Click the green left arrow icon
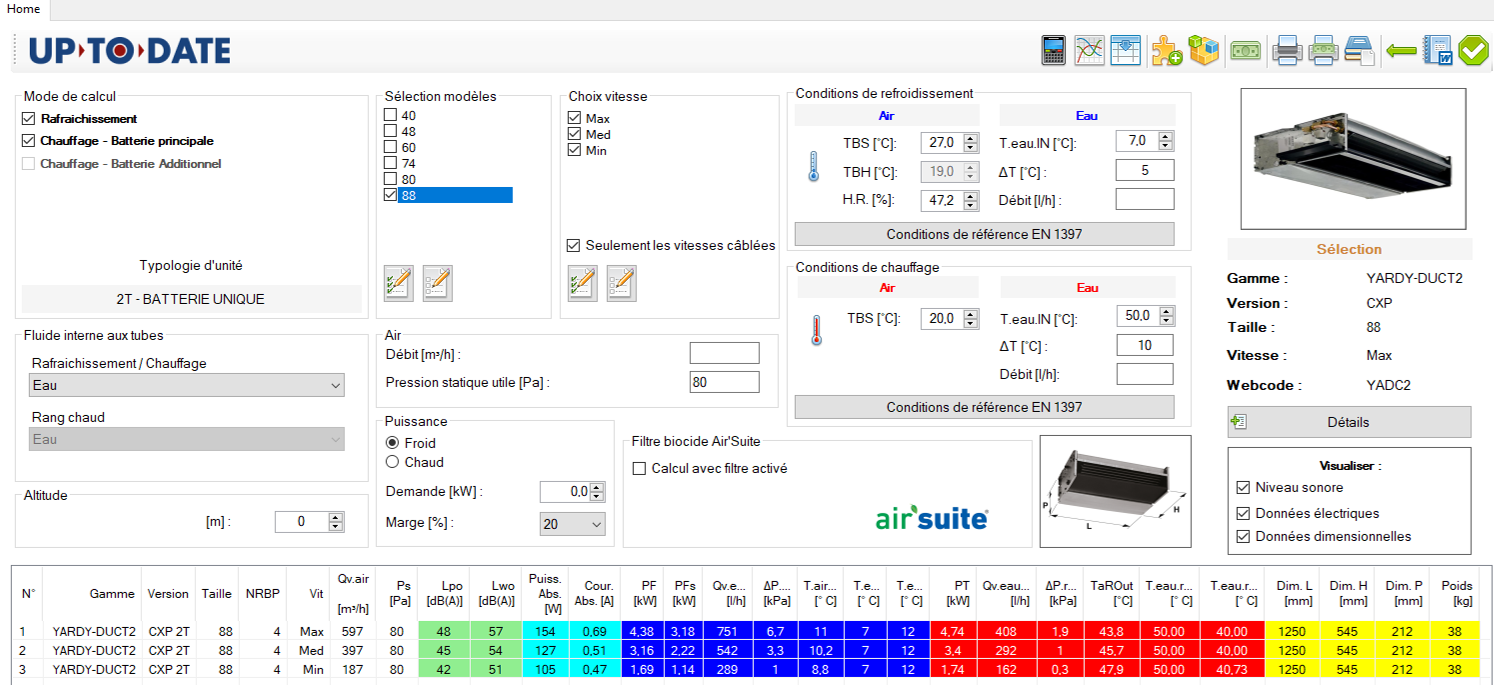 coord(1401,50)
